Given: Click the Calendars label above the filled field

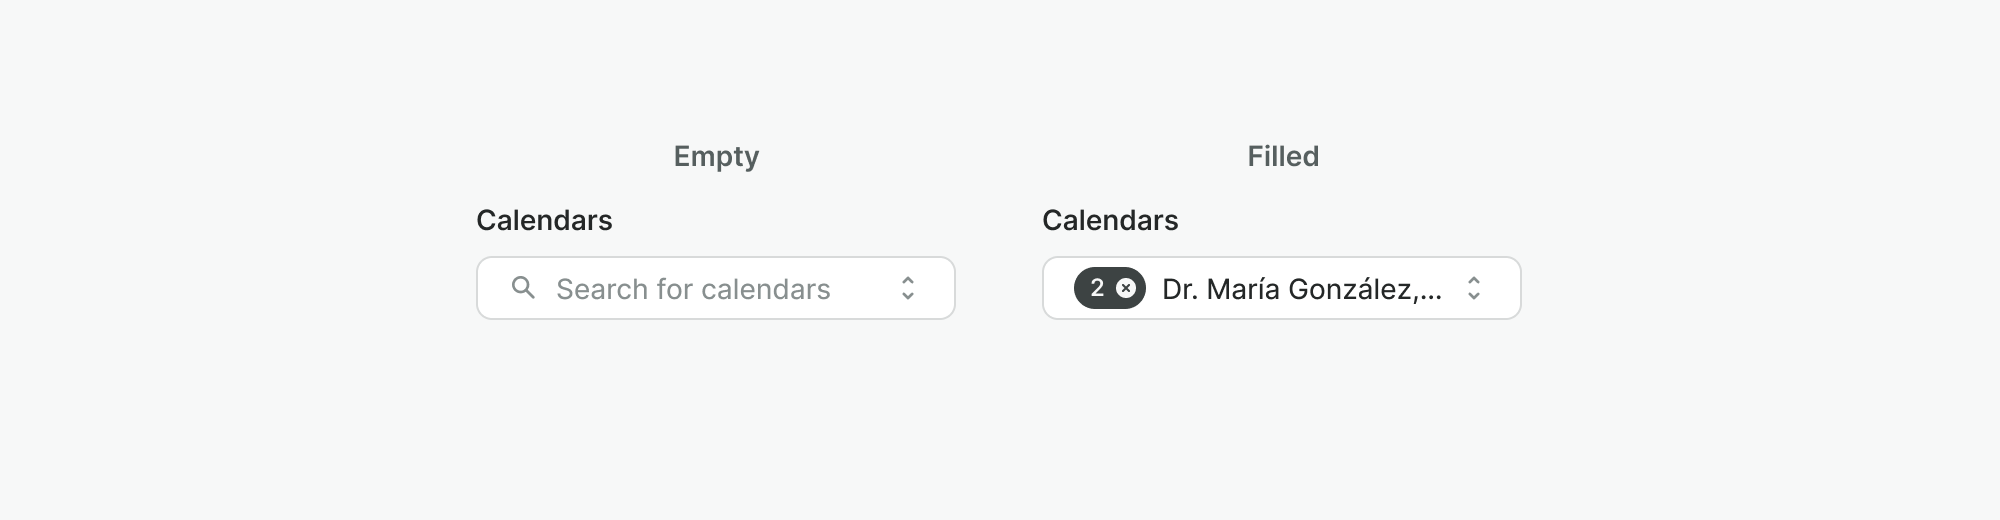Looking at the screenshot, I should click(1110, 220).
